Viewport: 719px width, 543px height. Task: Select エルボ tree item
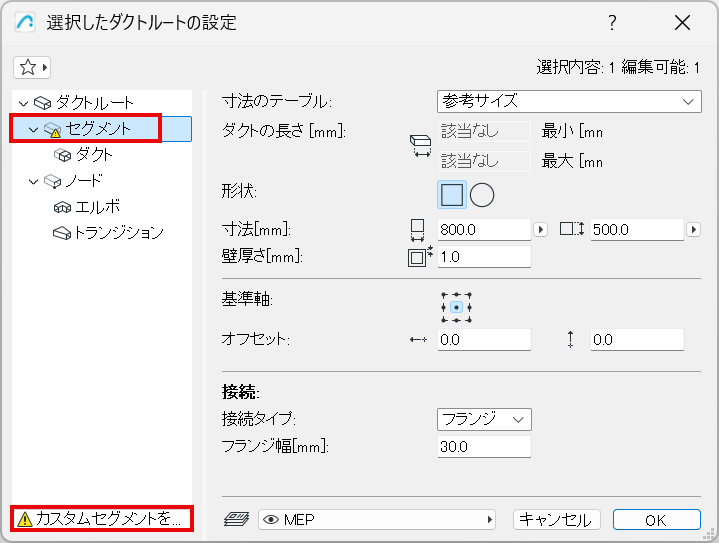point(97,207)
